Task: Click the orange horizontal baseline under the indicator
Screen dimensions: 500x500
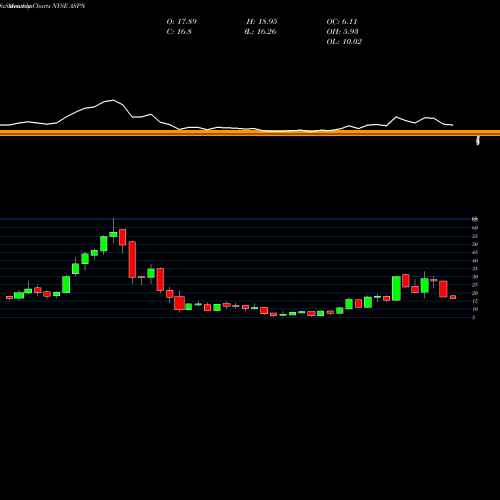Action: tap(250, 133)
